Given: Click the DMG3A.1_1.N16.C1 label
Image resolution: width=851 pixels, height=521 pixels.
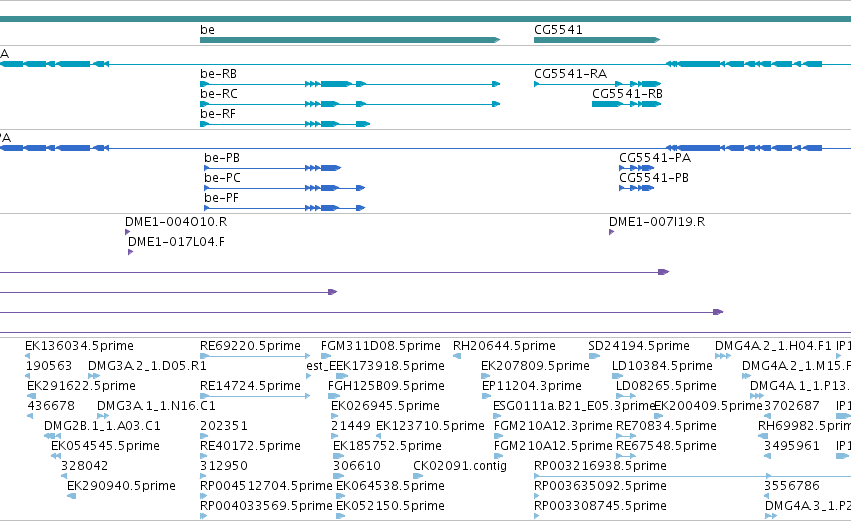Looking at the screenshot, I should (x=156, y=406).
